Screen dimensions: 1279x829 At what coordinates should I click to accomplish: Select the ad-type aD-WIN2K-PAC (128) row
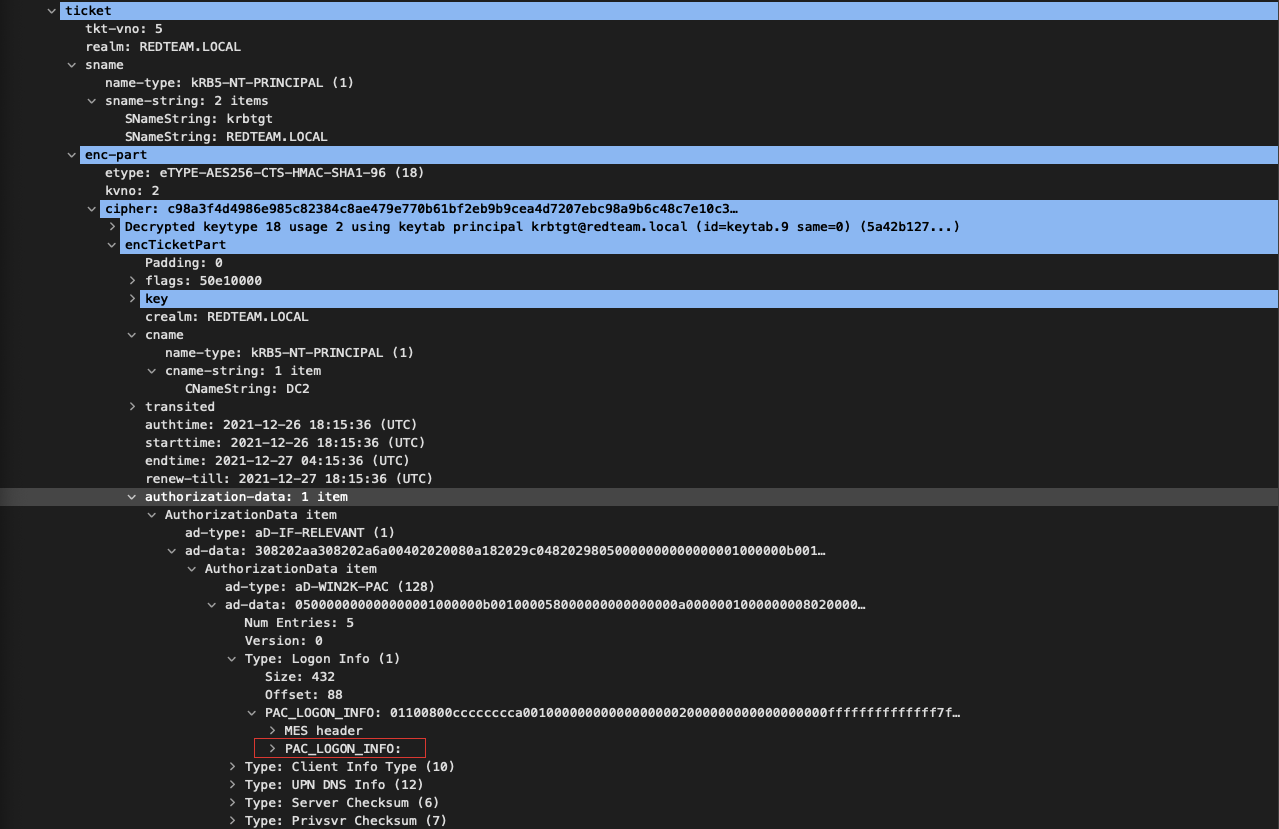click(329, 587)
